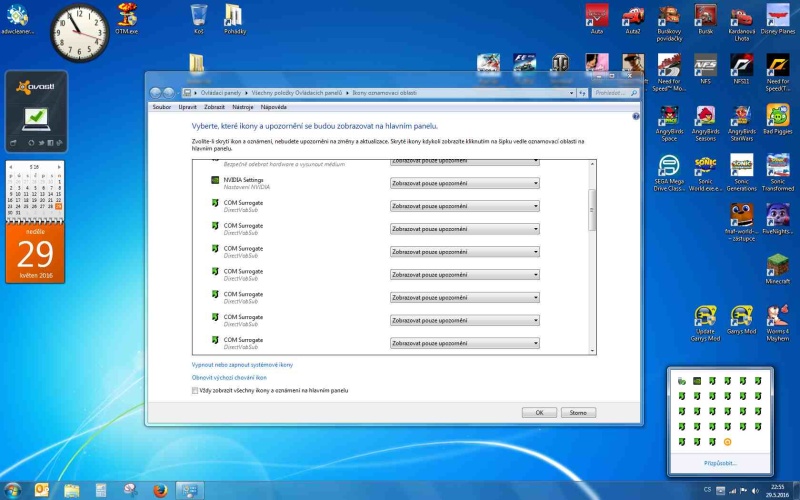
Task: Click the Firefox icon in taskbar
Action: point(158,490)
